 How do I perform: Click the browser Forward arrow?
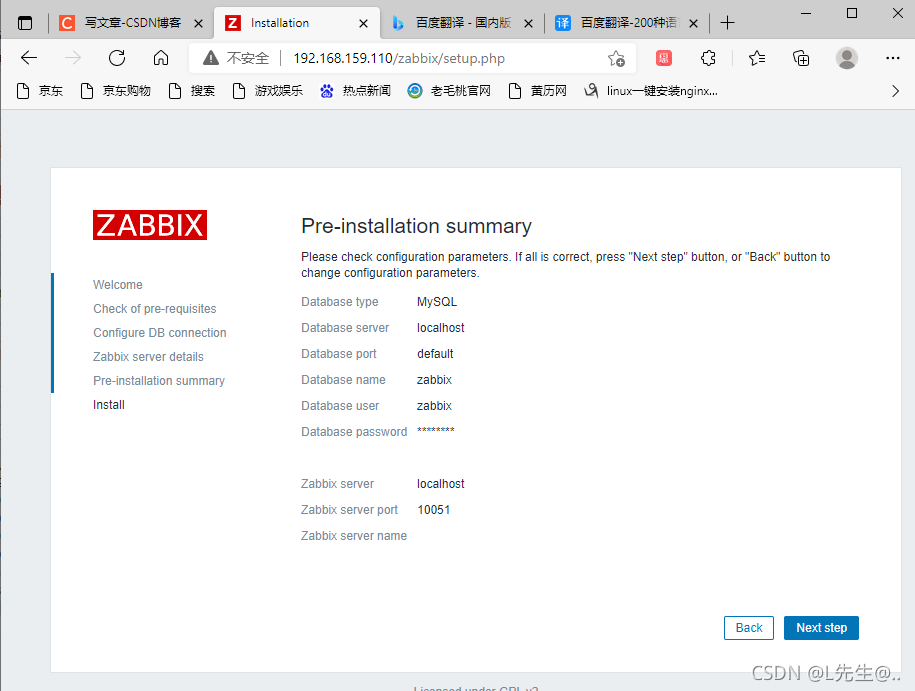(73, 58)
